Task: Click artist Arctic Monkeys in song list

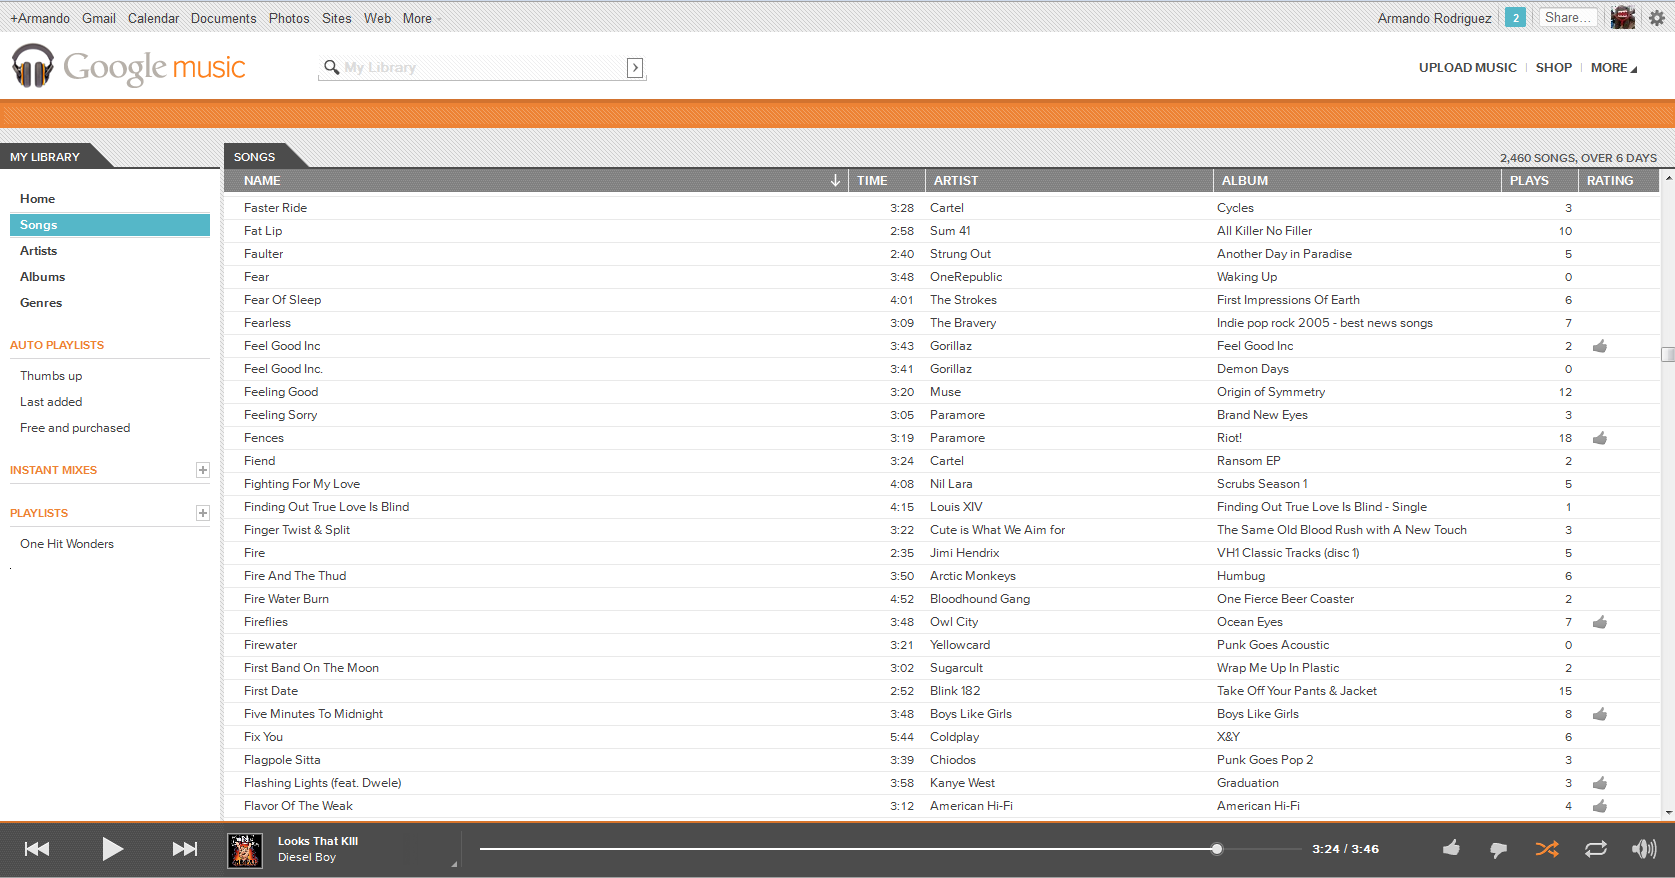Action: coord(973,576)
